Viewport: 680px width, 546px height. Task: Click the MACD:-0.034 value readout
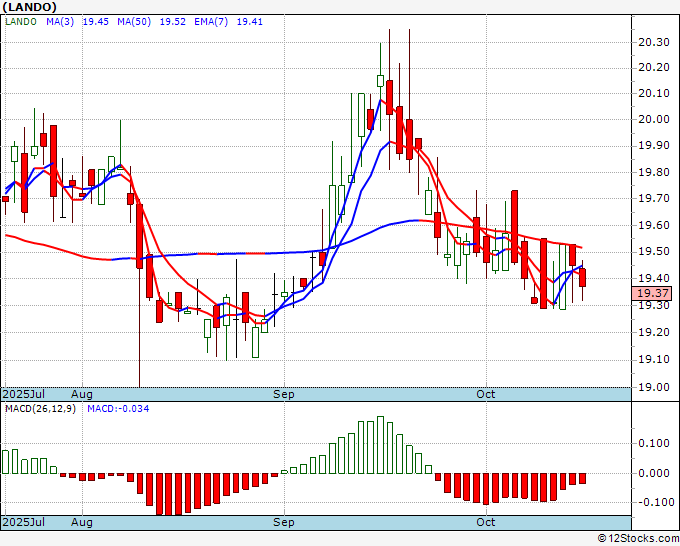coord(117,409)
